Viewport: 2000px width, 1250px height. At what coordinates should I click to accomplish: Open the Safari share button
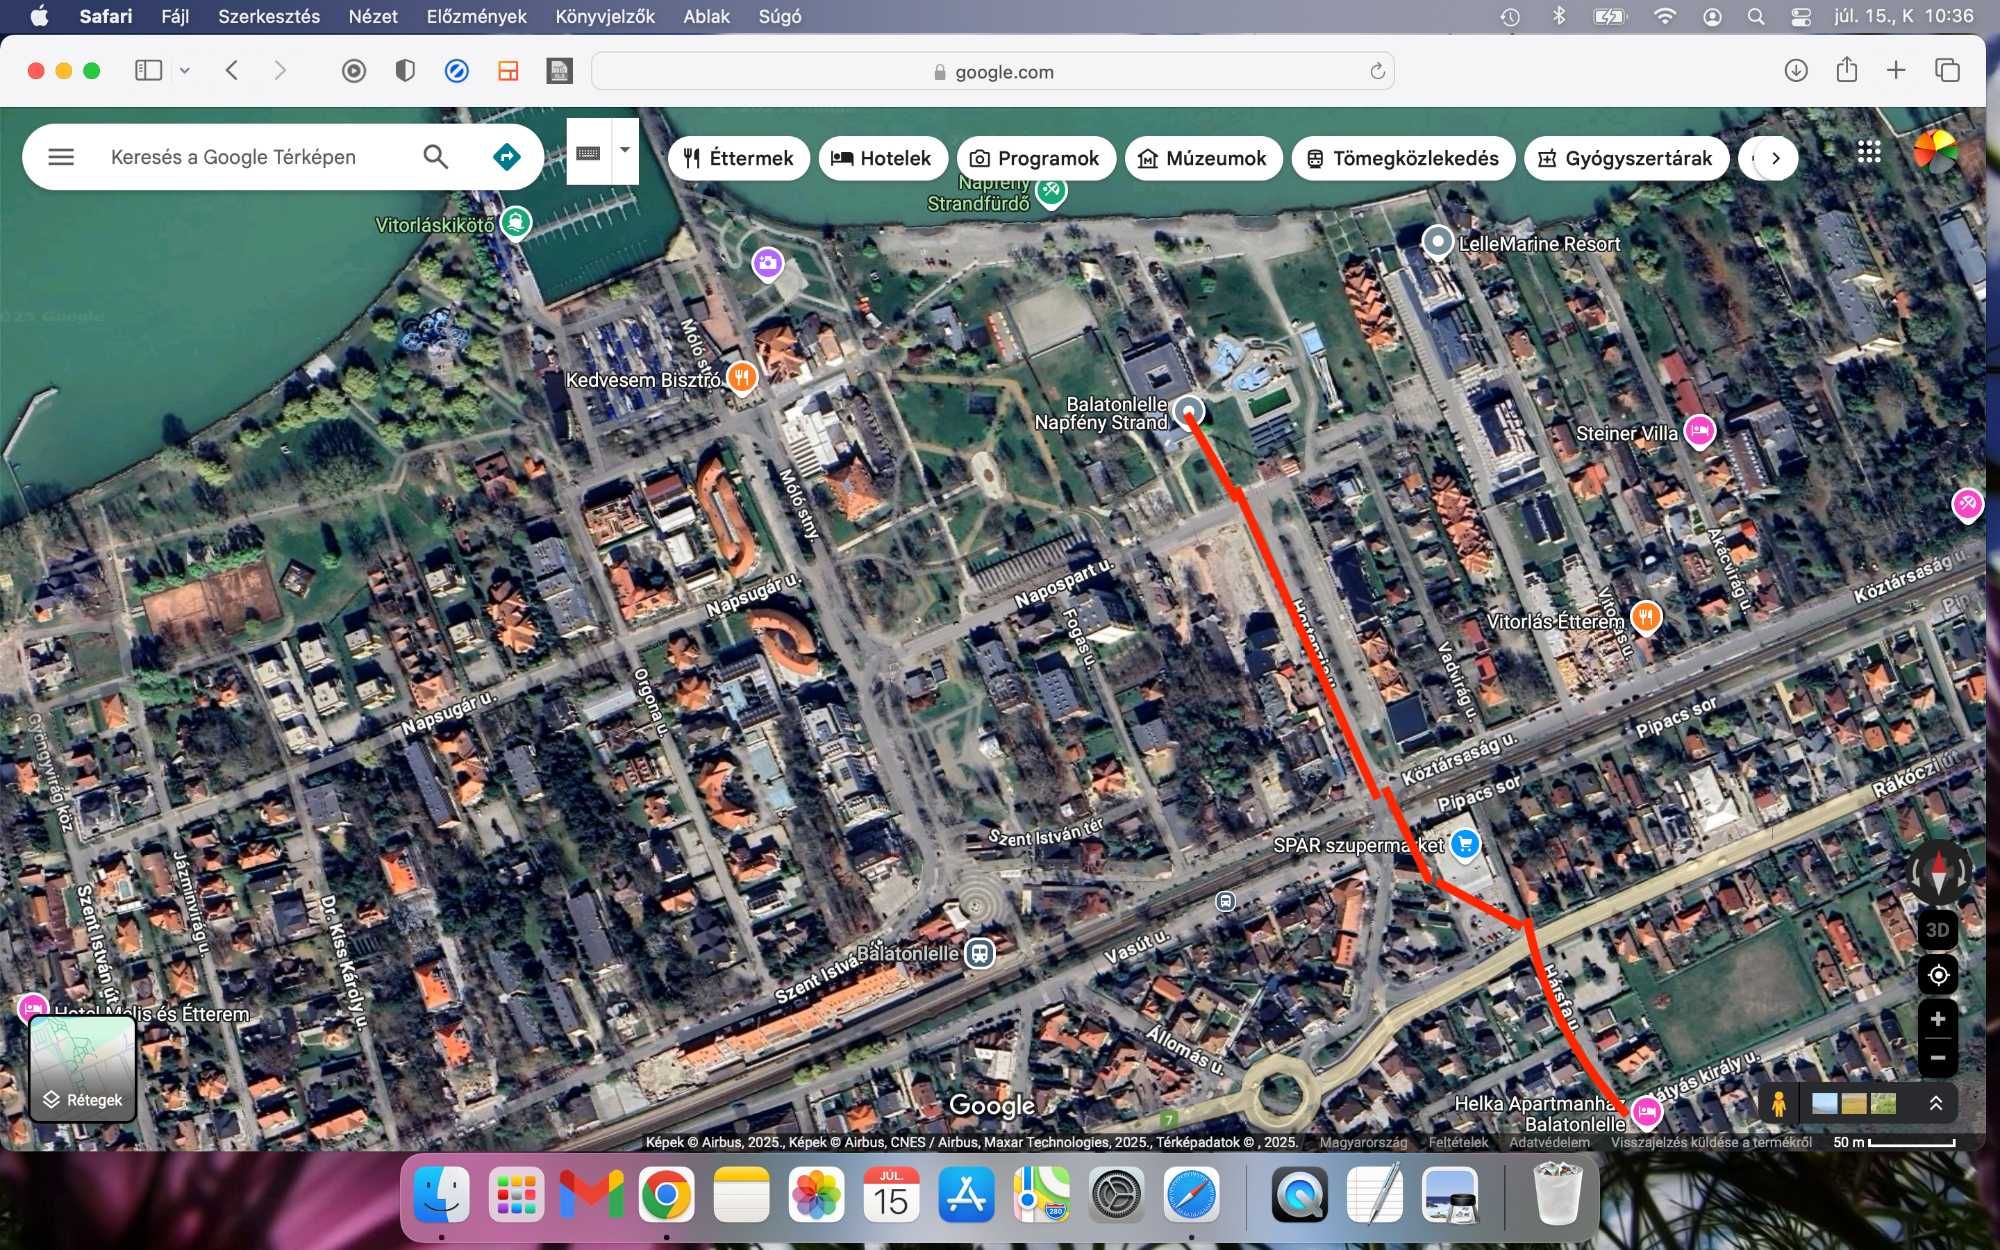(1846, 69)
